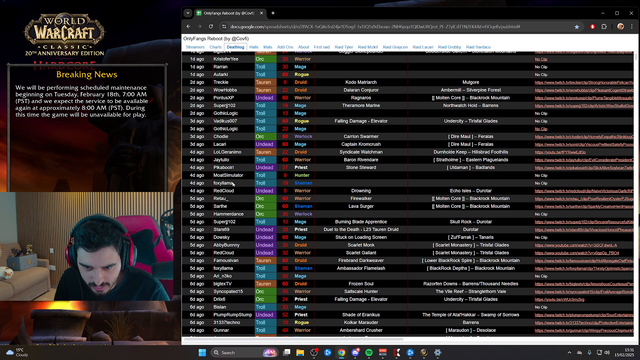This screenshot has width=640, height=360.
Task: Open Task View from taskbar
Action: coord(287,353)
